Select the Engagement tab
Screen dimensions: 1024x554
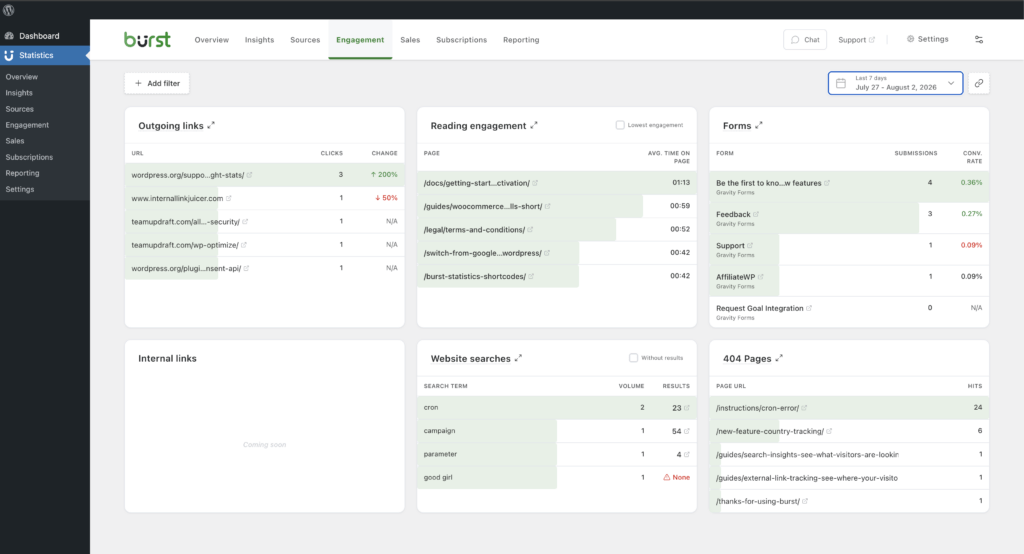(x=360, y=40)
